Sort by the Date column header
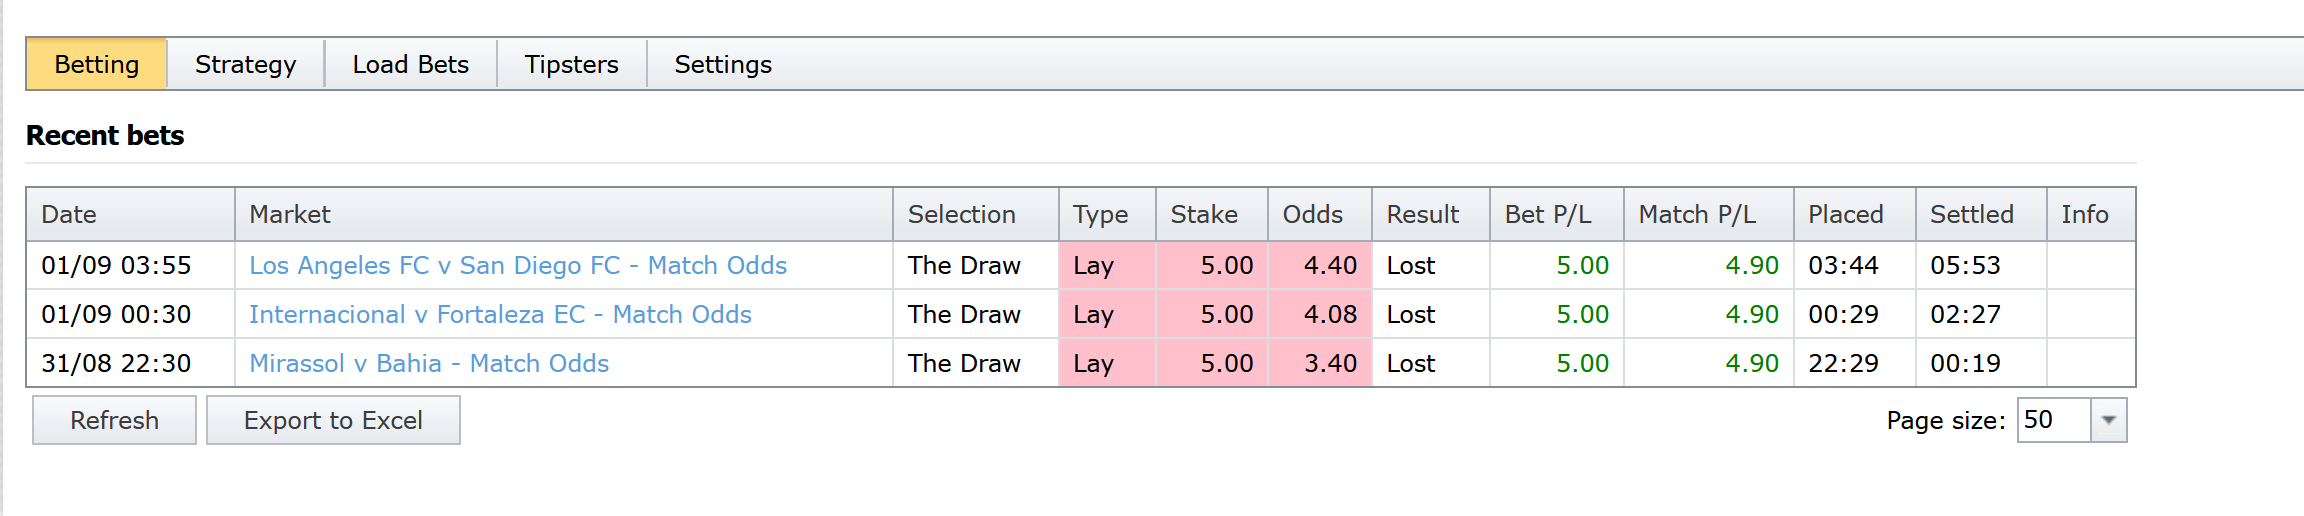This screenshot has width=2304, height=516. point(69,215)
